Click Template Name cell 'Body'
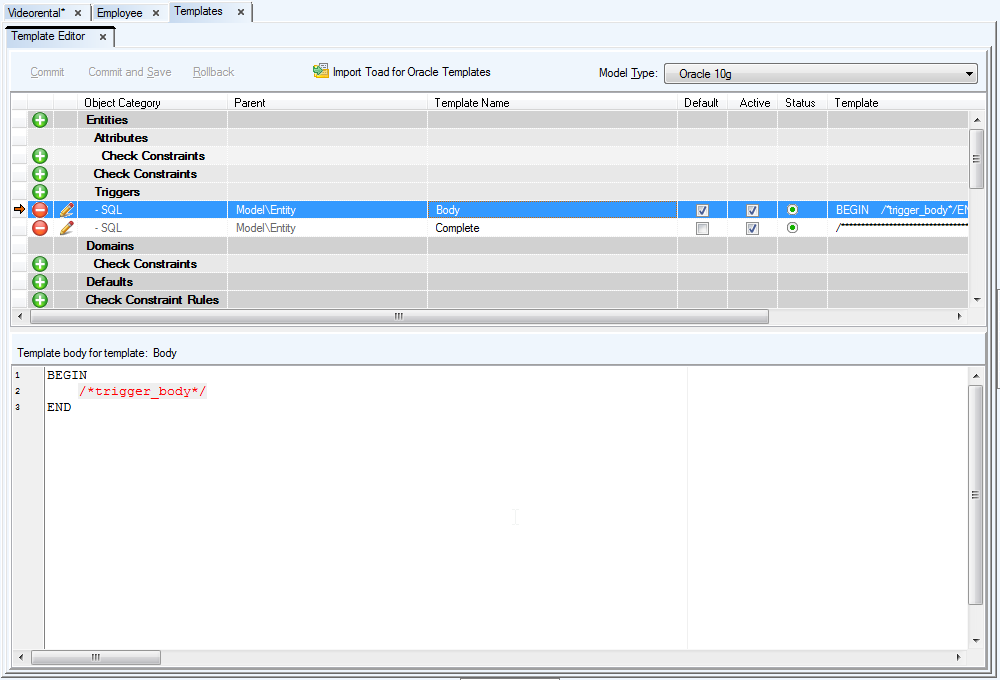 coord(552,209)
